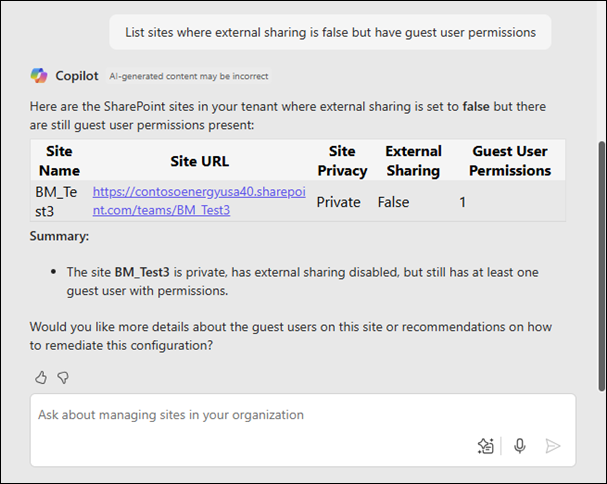Screen dimensions: 607x484
Task: Click the follow-up question about remediation
Action: [x=291, y=336]
